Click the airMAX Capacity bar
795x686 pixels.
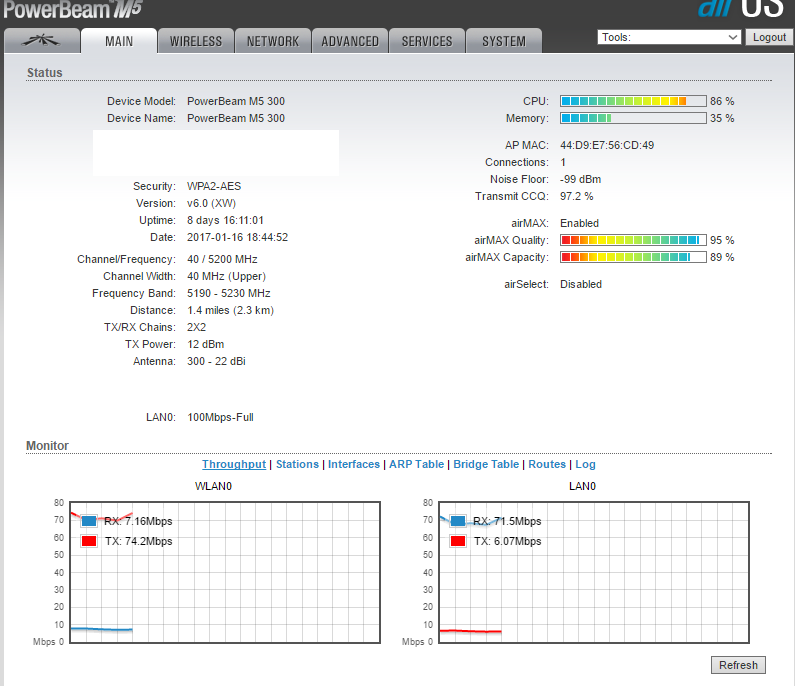tap(633, 257)
